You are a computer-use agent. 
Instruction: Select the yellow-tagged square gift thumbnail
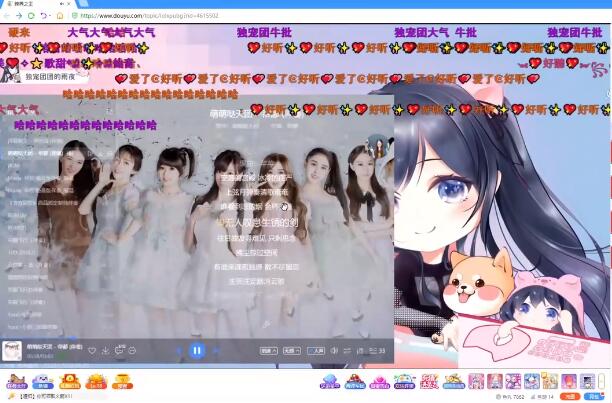tap(550, 381)
